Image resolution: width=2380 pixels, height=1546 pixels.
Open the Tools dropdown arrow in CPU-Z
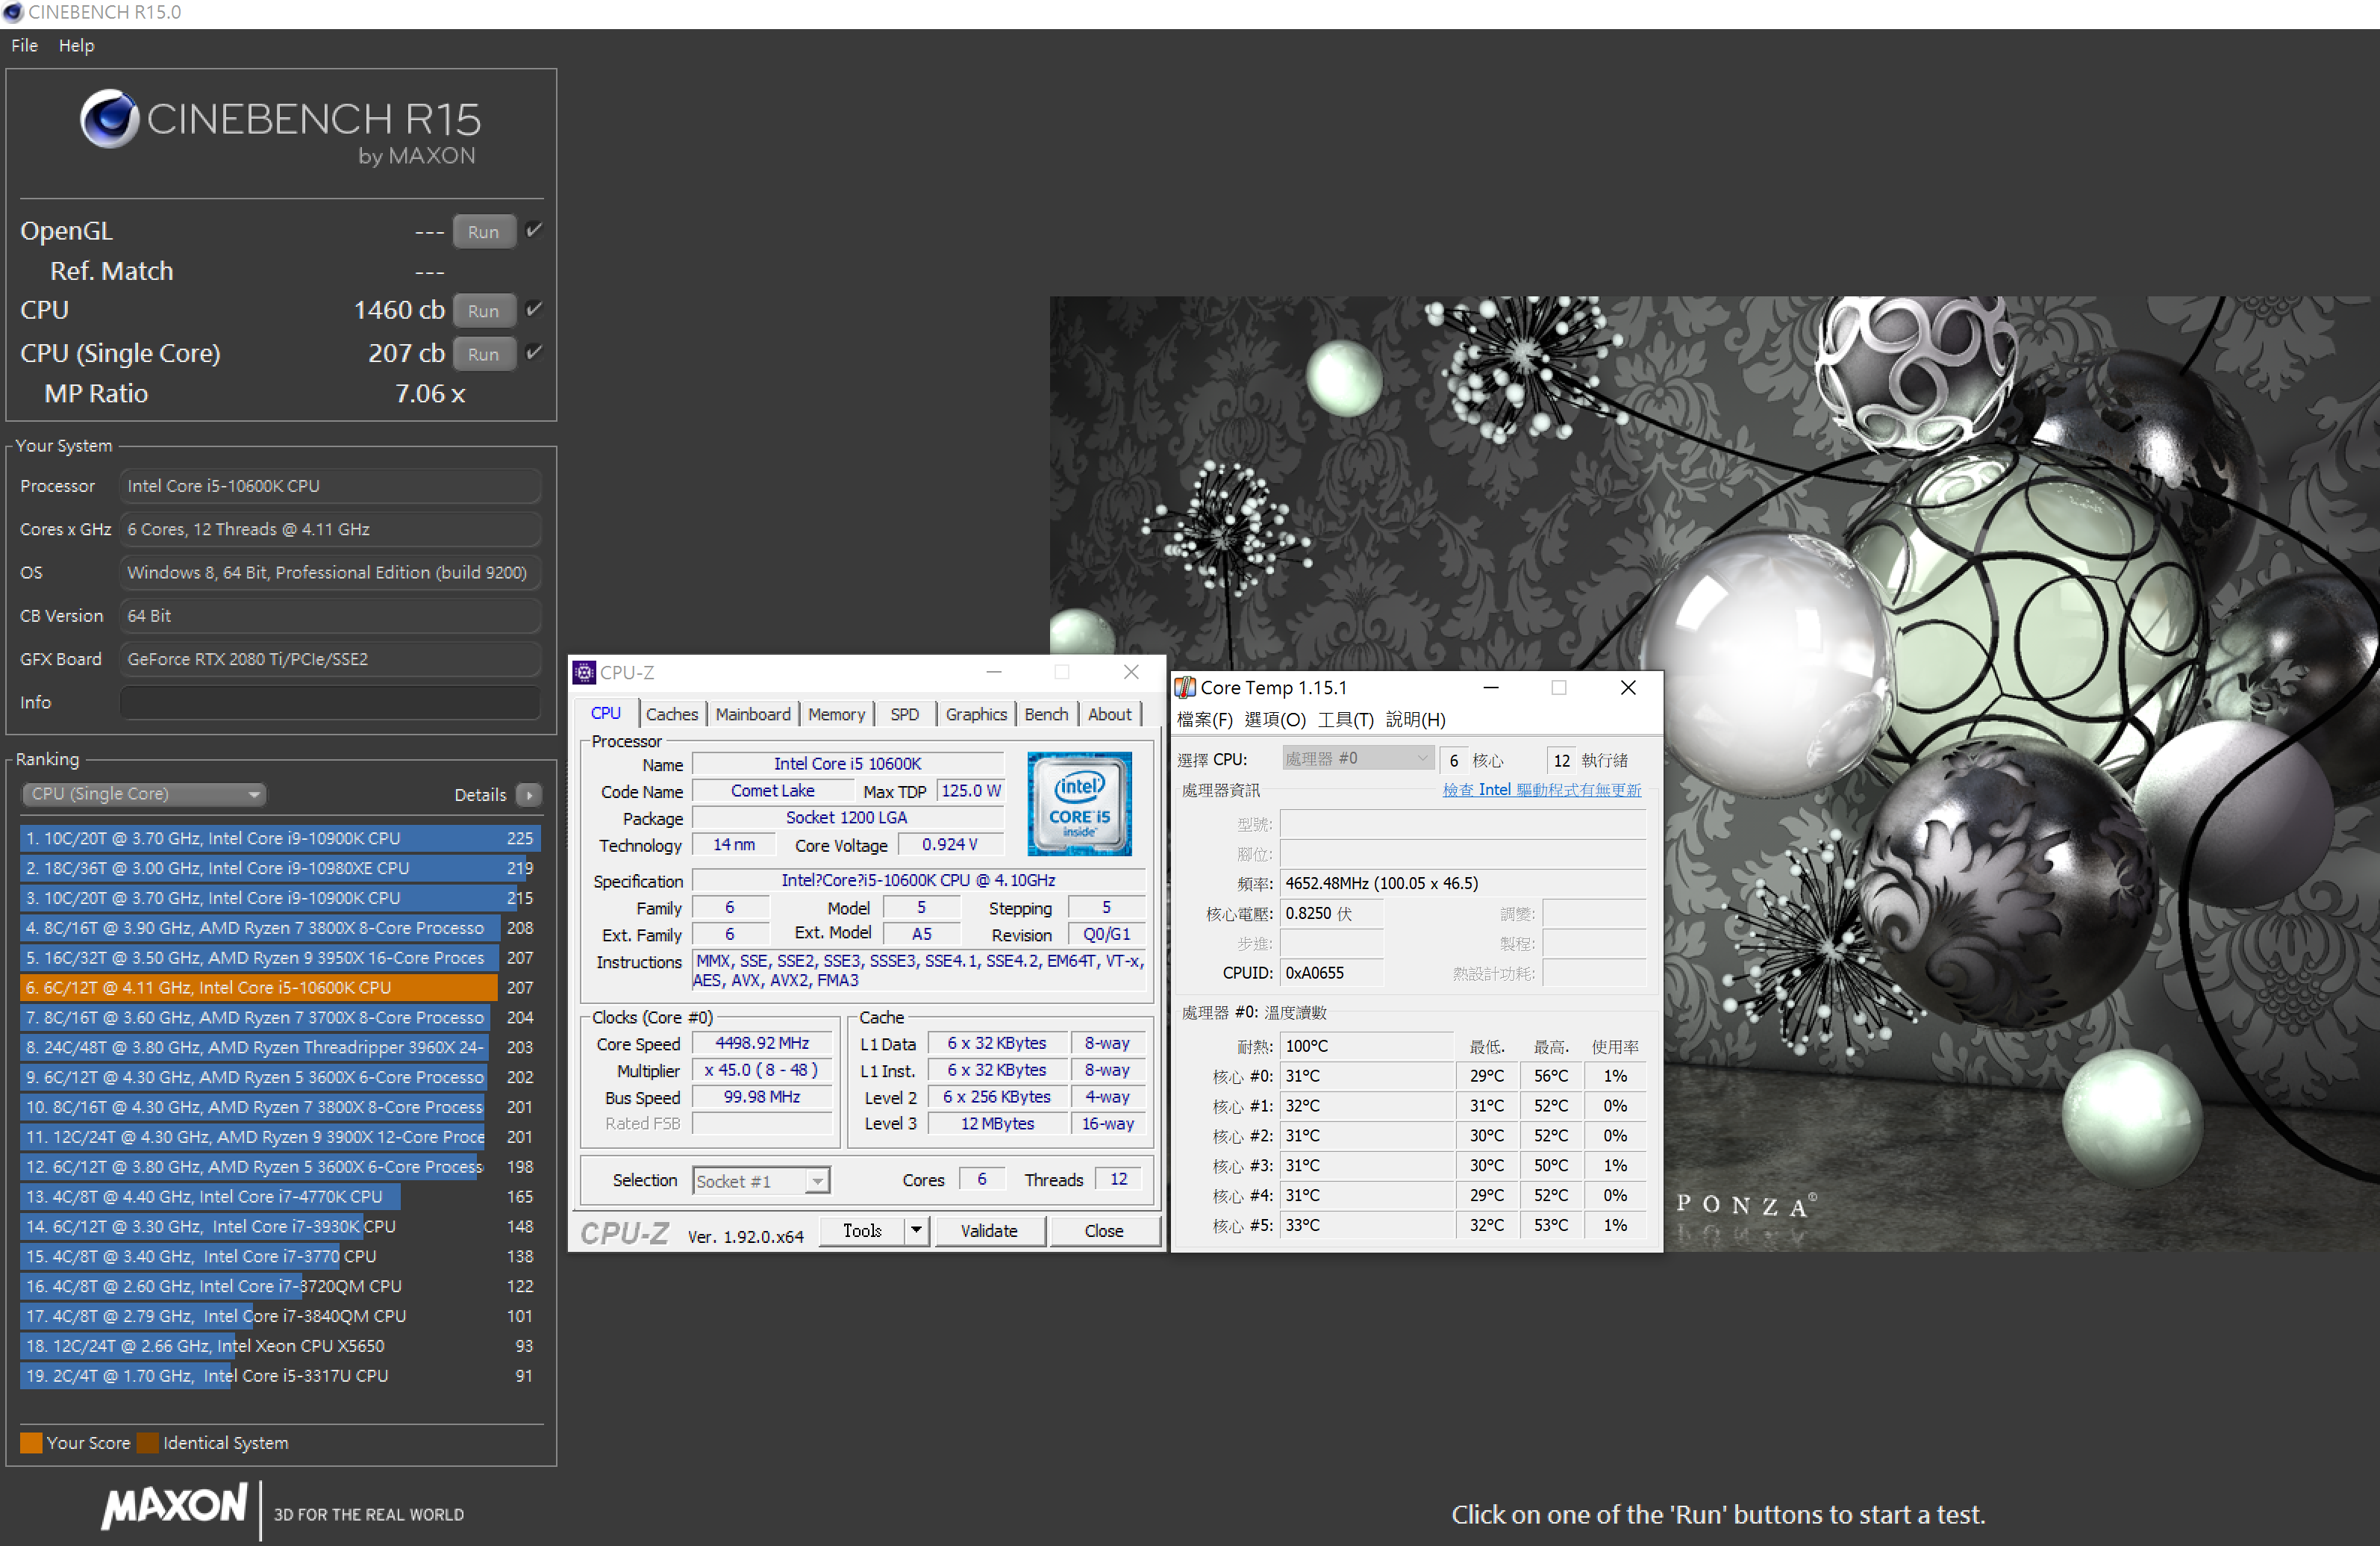(916, 1230)
